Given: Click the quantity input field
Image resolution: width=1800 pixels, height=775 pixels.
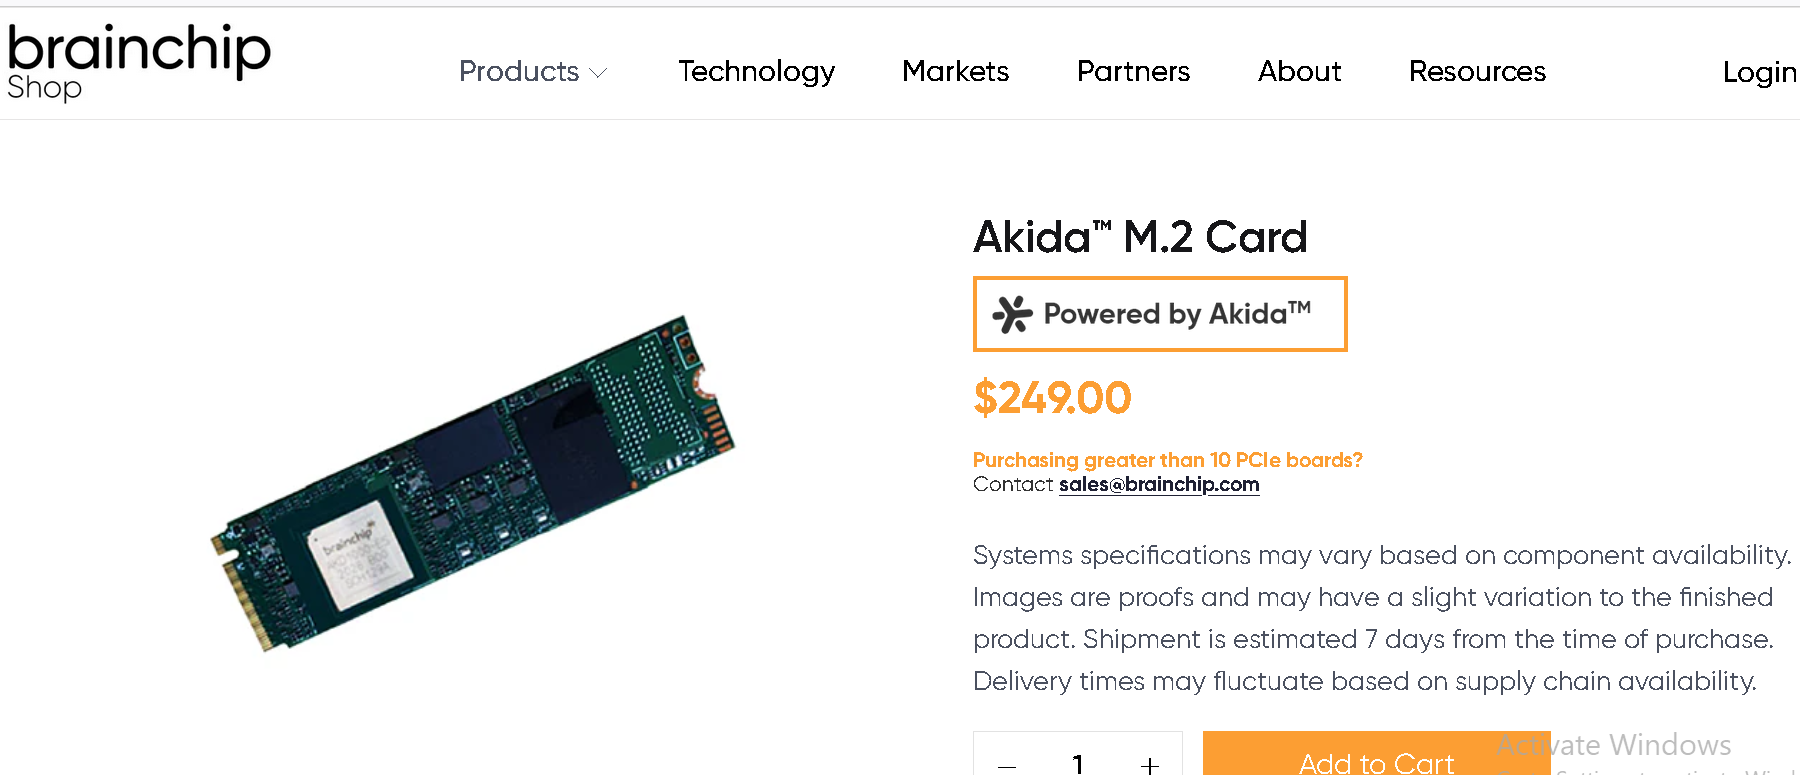Looking at the screenshot, I should click(x=1078, y=765).
